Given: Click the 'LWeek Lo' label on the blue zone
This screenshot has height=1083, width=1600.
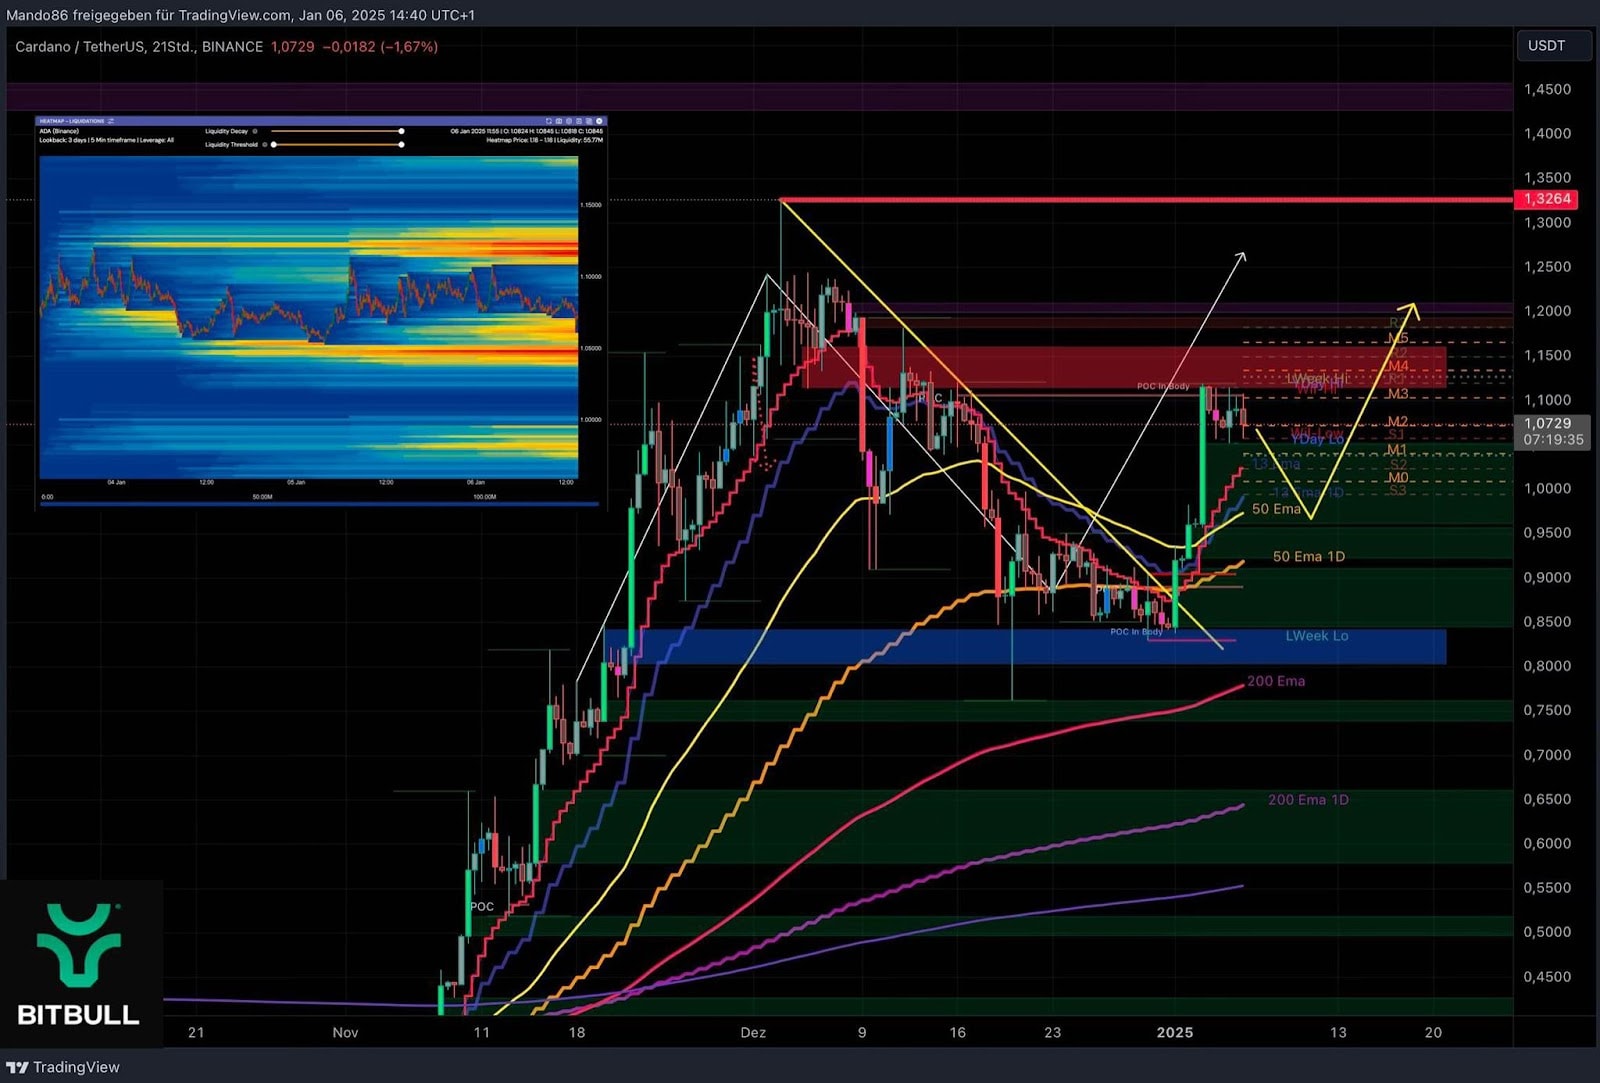Looking at the screenshot, I should (1317, 636).
